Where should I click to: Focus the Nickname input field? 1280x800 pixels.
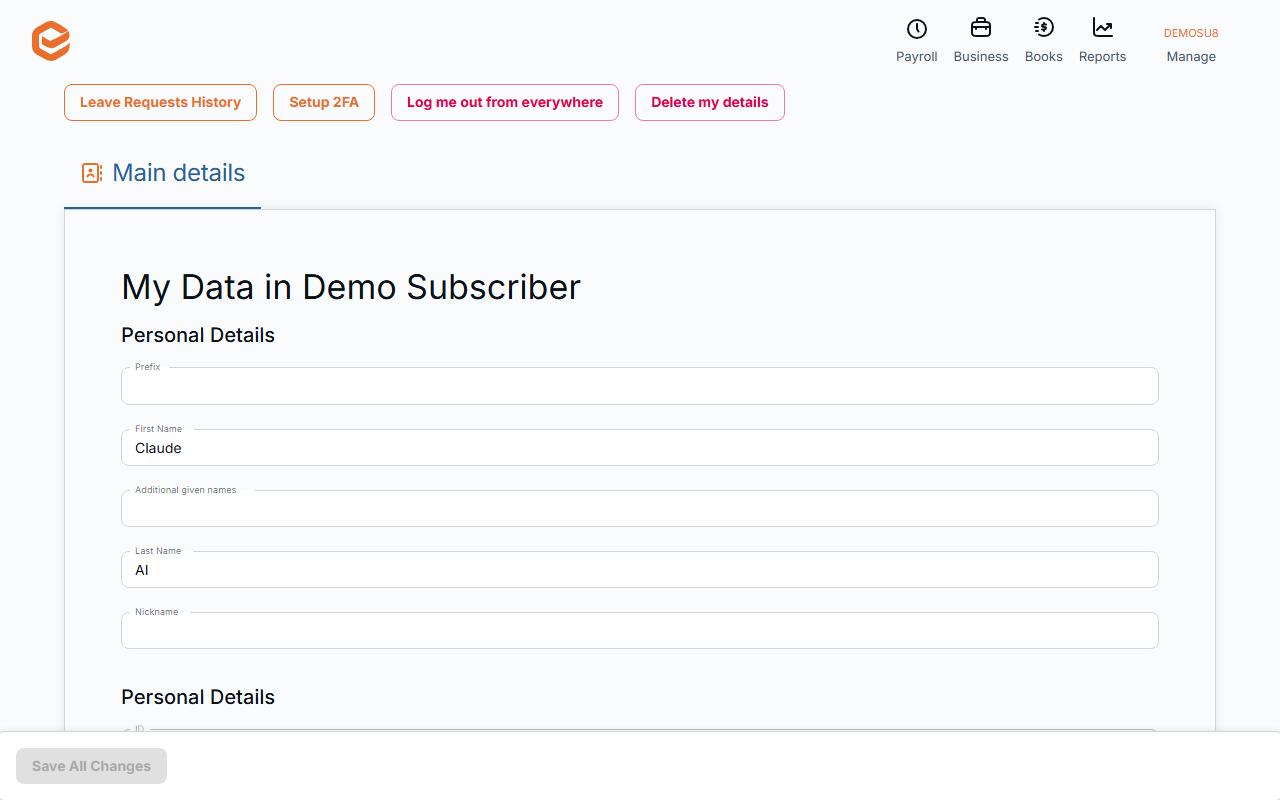tap(640, 631)
